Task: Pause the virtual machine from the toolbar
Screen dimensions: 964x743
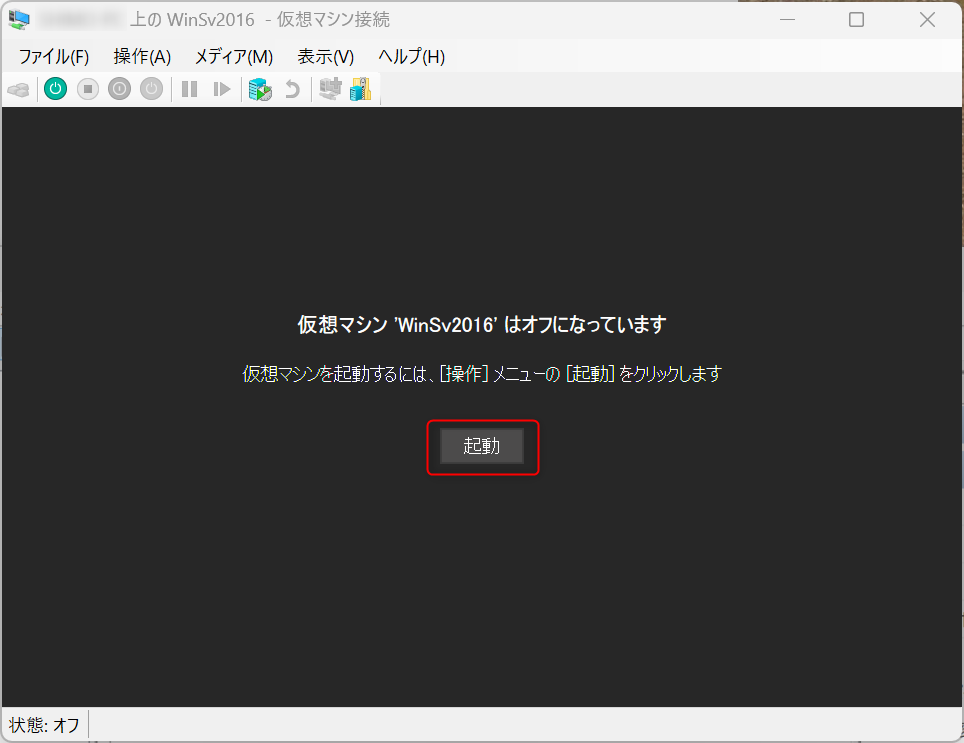Action: (189, 89)
